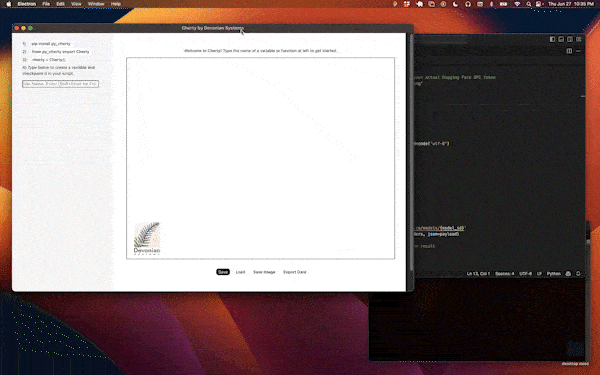The image size is (600, 375).
Task: Click the Spotlight search icon in menu bar
Action: coord(528,4)
